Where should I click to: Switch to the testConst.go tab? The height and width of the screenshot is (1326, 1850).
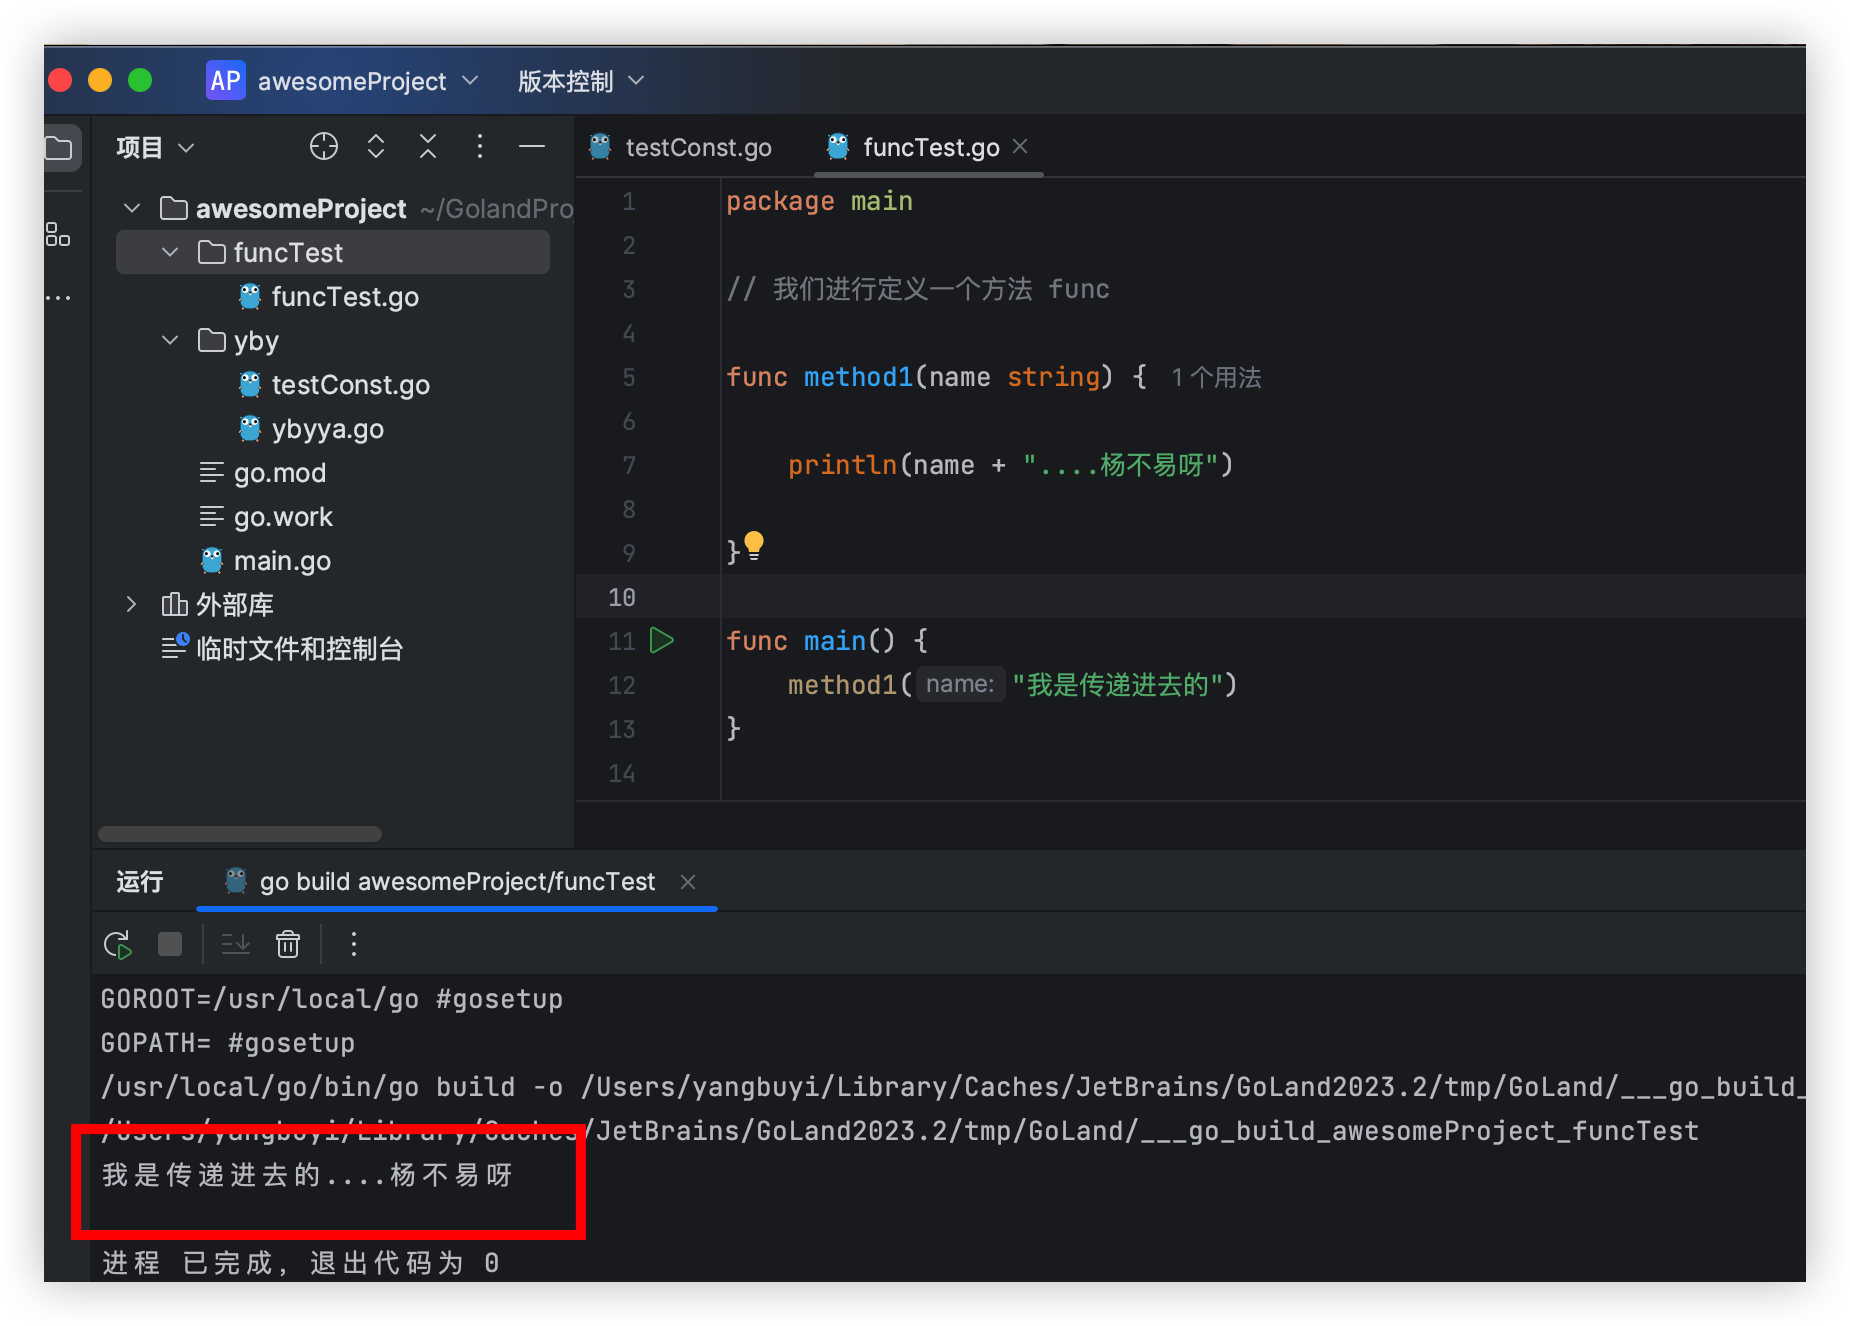(681, 147)
